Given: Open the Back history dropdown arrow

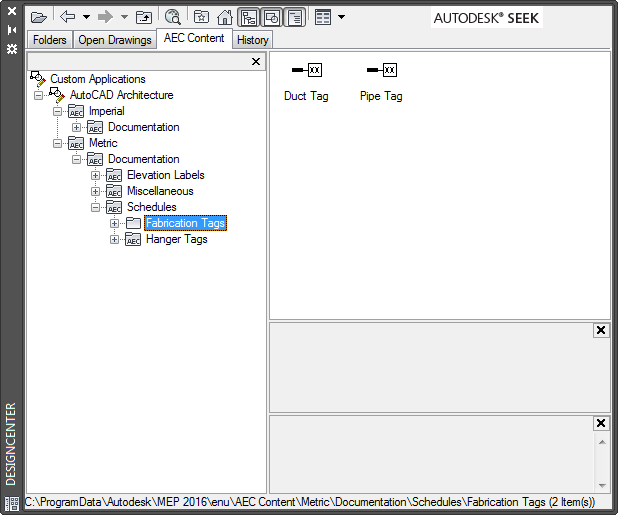Looking at the screenshot, I should pos(86,17).
